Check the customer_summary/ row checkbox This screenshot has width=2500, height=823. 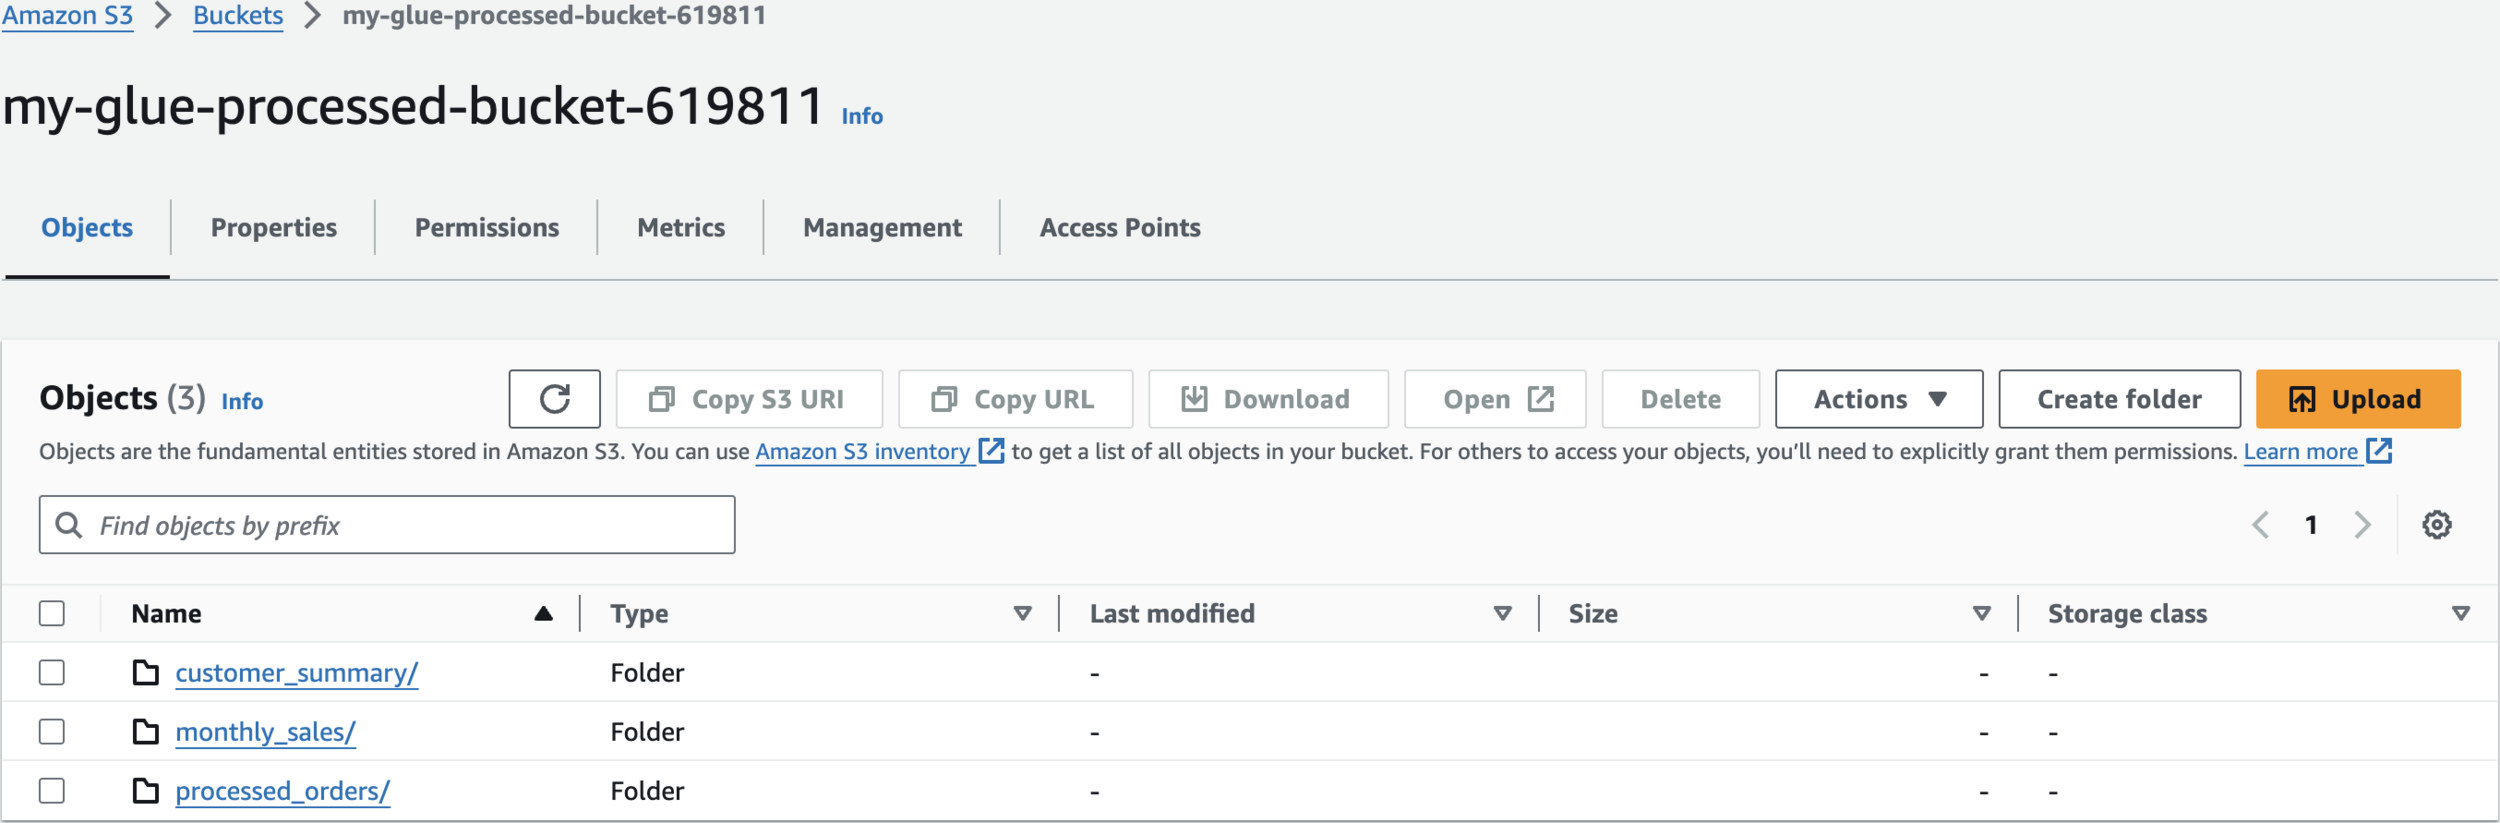[52, 672]
